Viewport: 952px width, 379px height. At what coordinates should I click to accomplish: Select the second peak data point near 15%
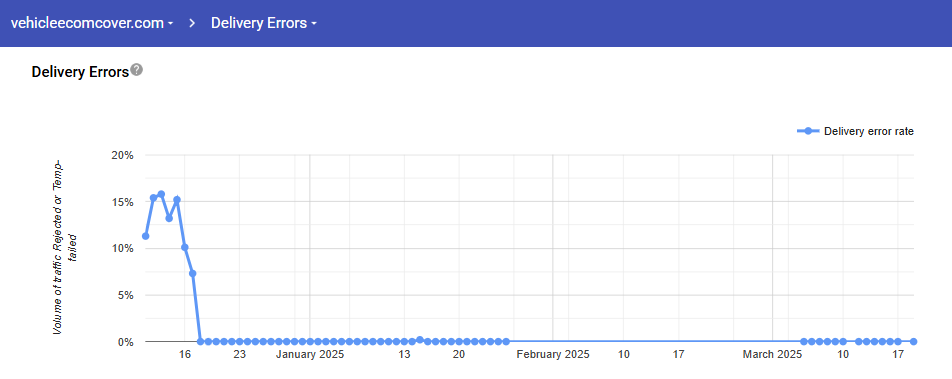tap(177, 200)
